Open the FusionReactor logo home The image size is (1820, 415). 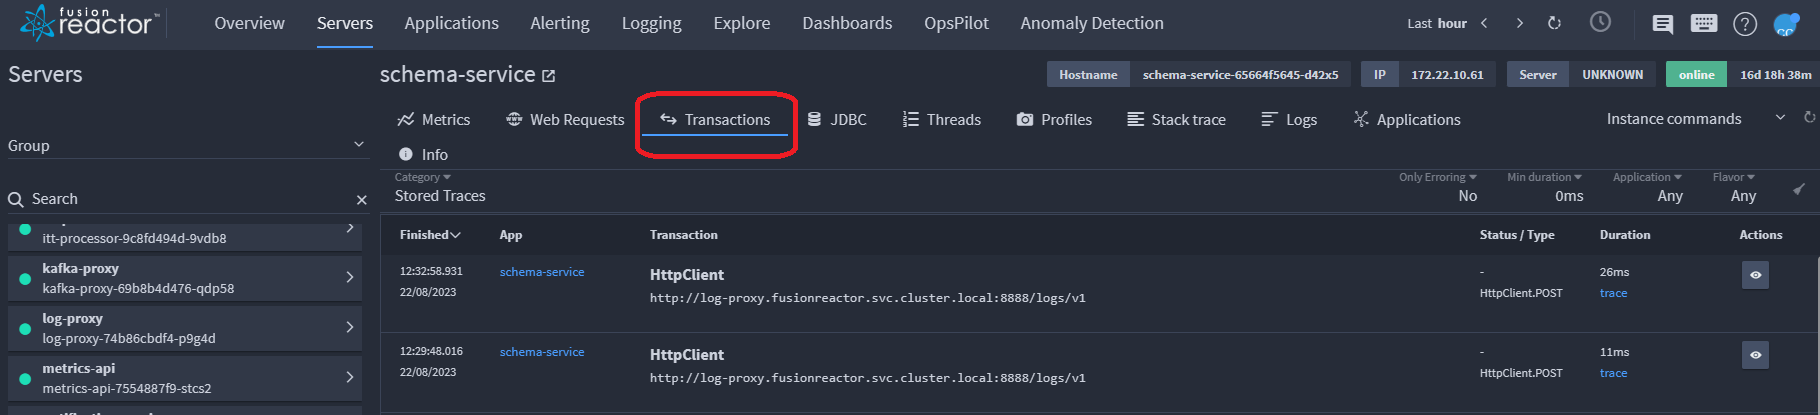(88, 22)
